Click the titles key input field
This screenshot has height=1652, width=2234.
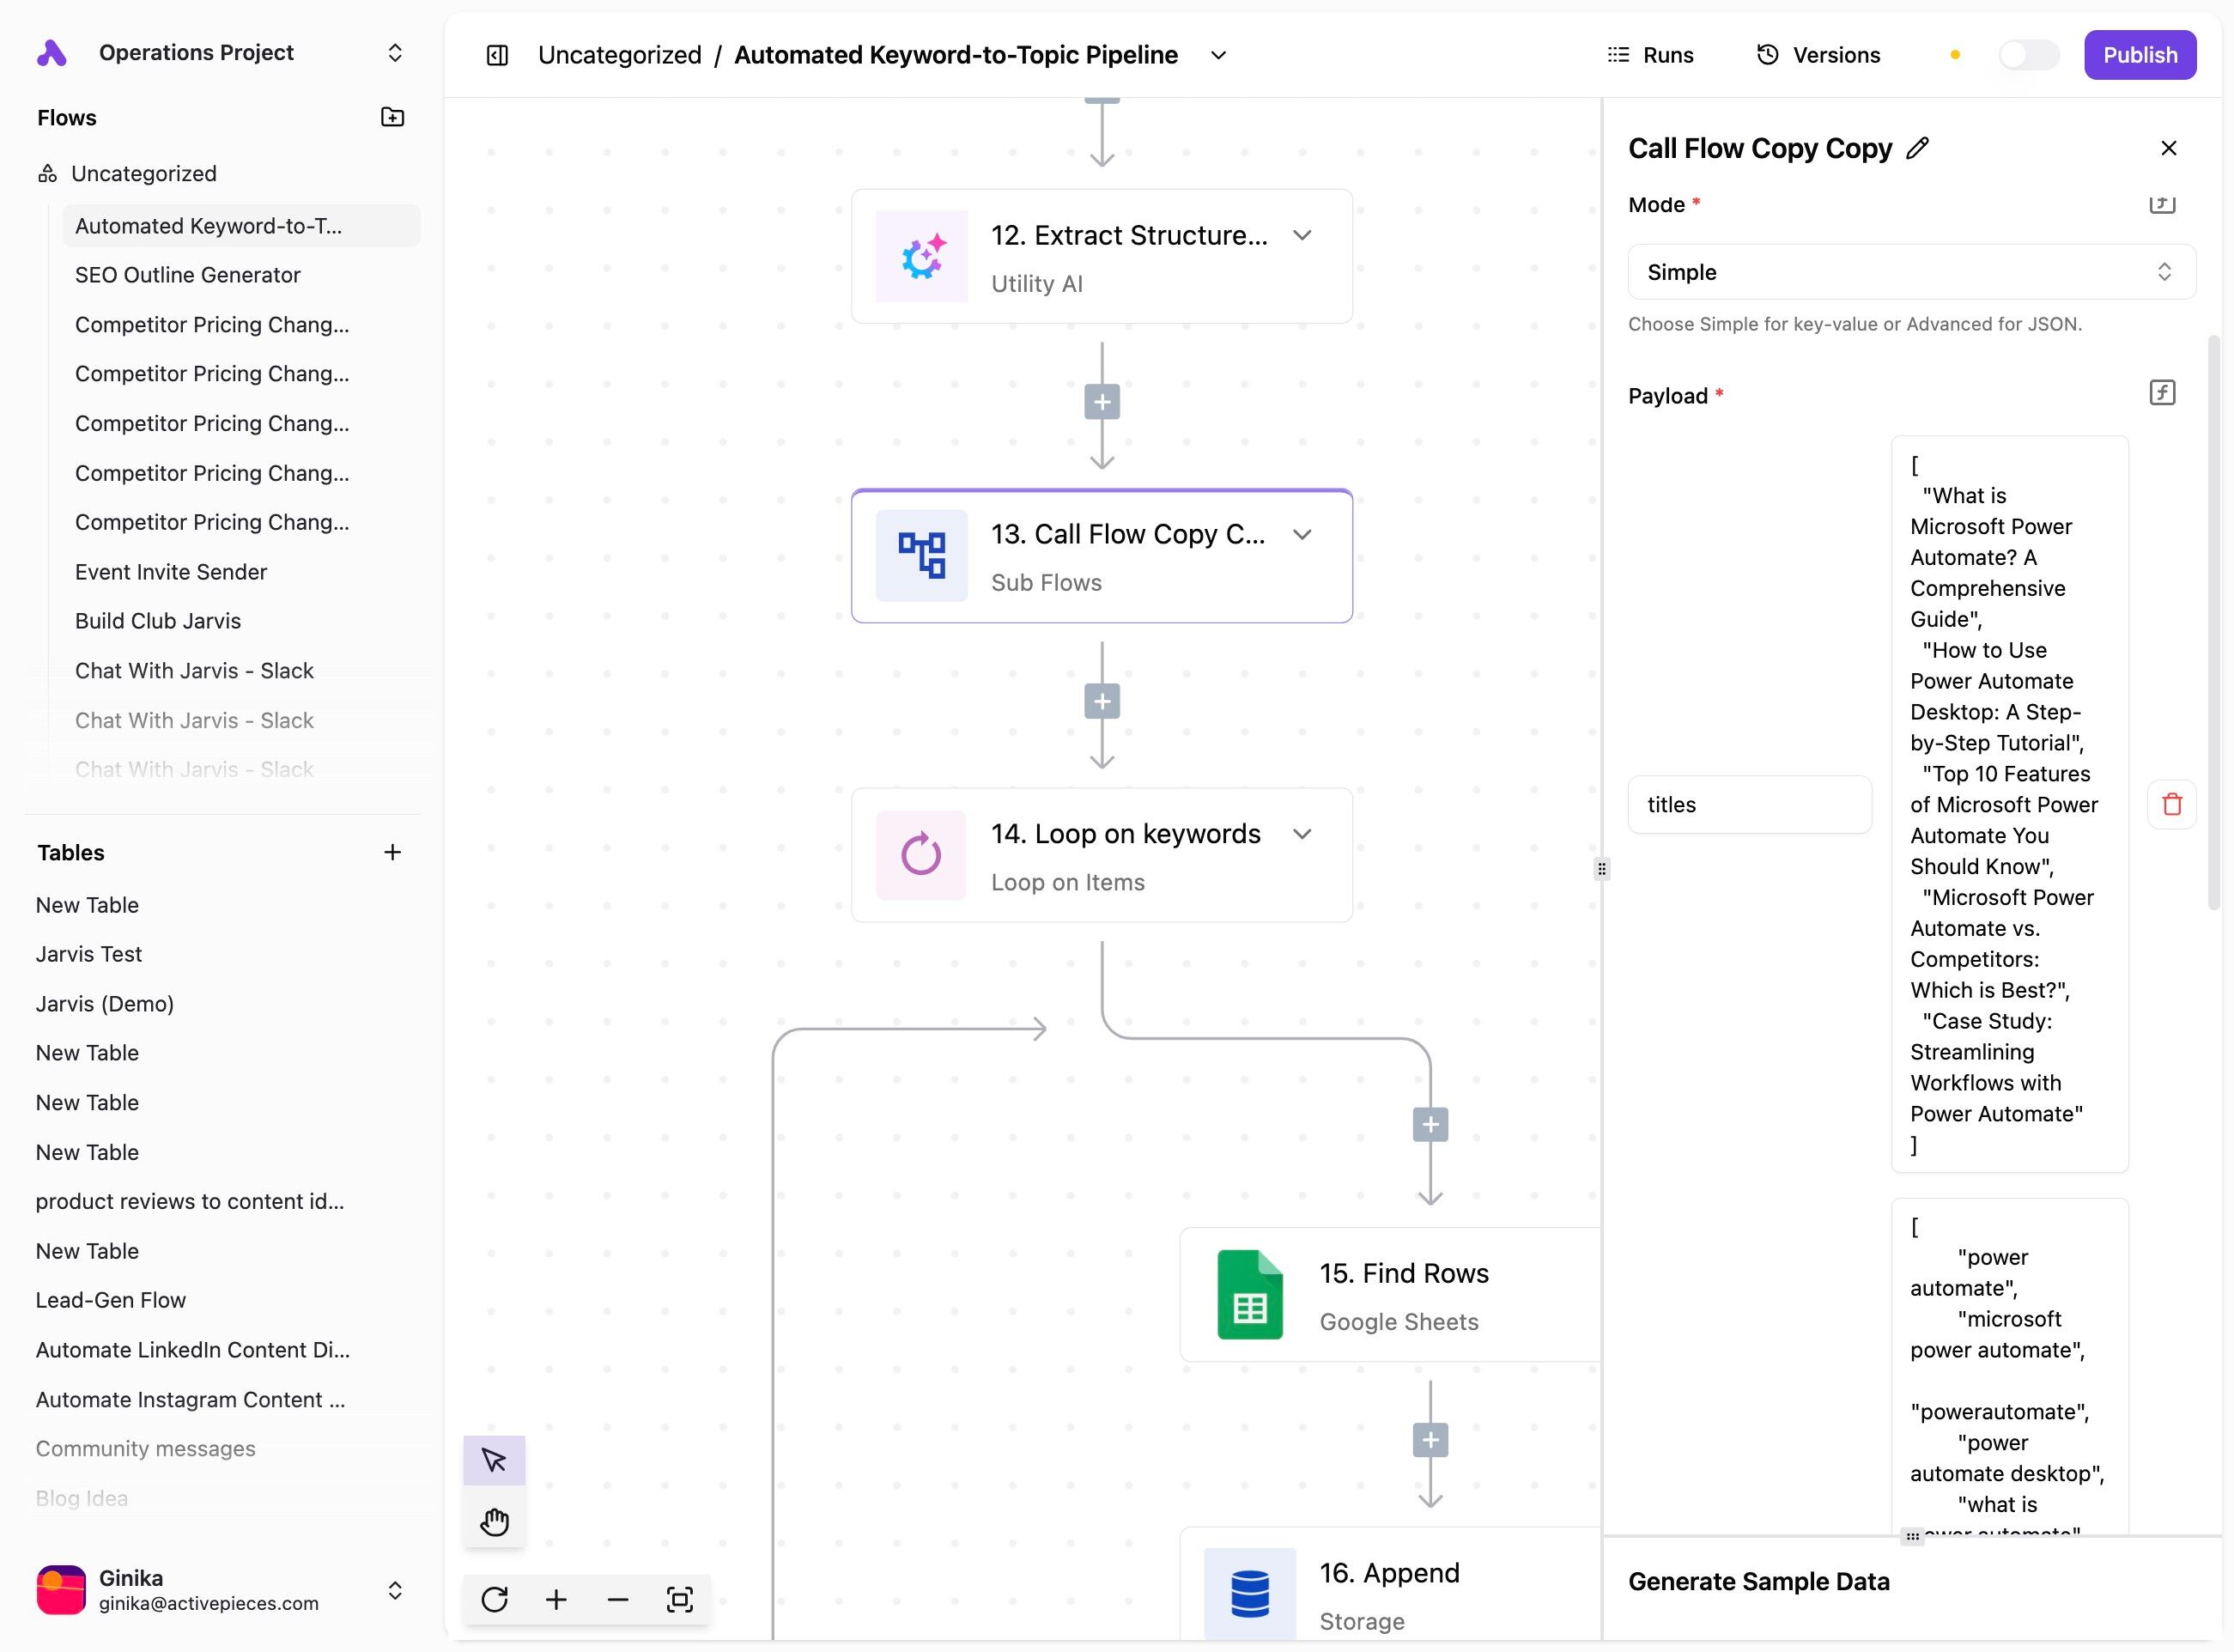pyautogui.click(x=1749, y=804)
